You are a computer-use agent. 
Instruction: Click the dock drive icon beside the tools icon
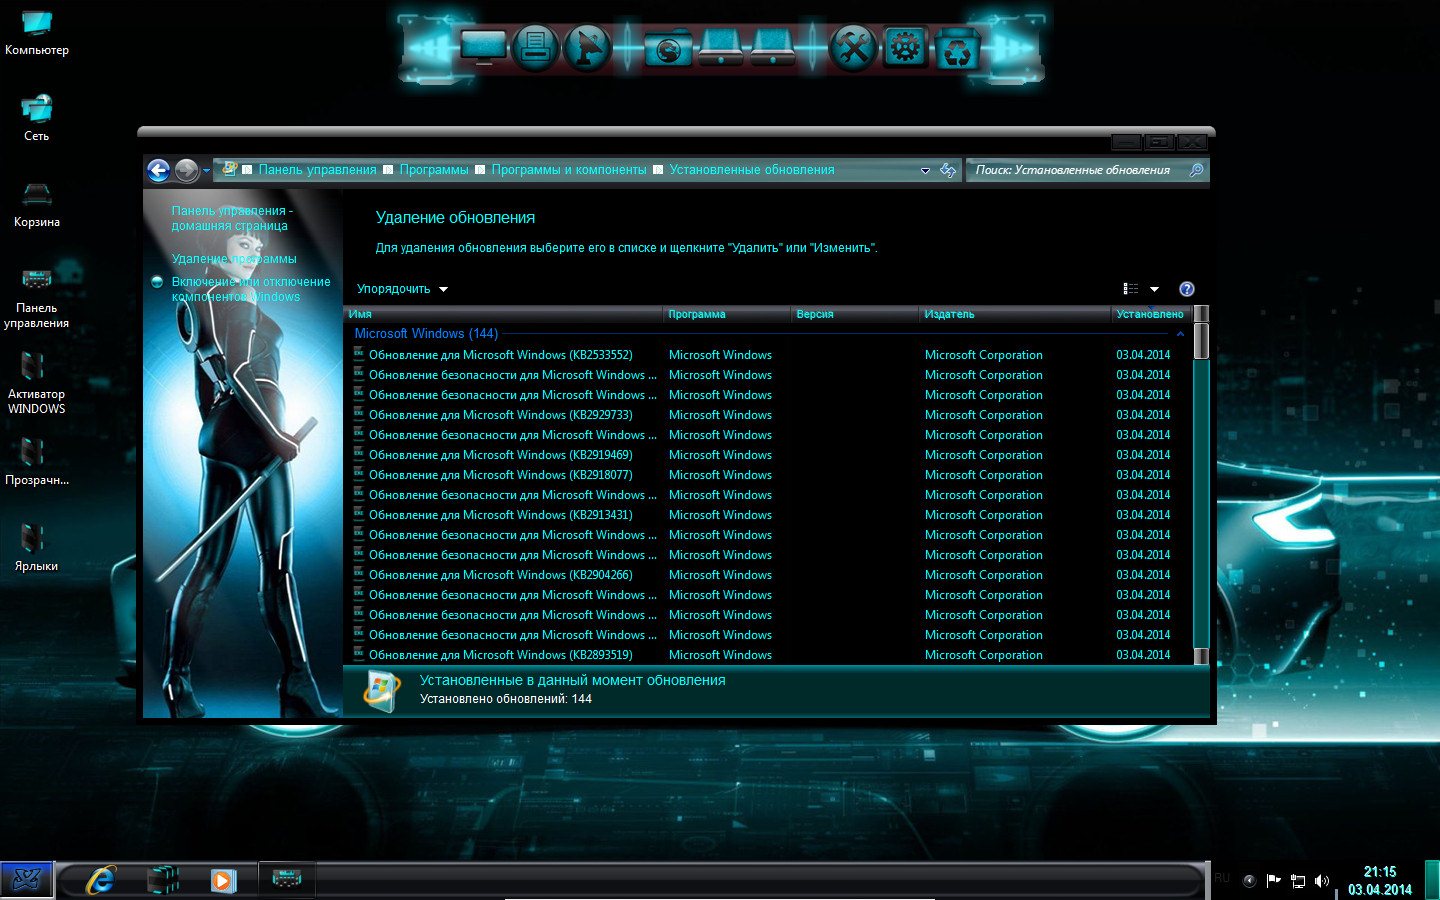772,47
